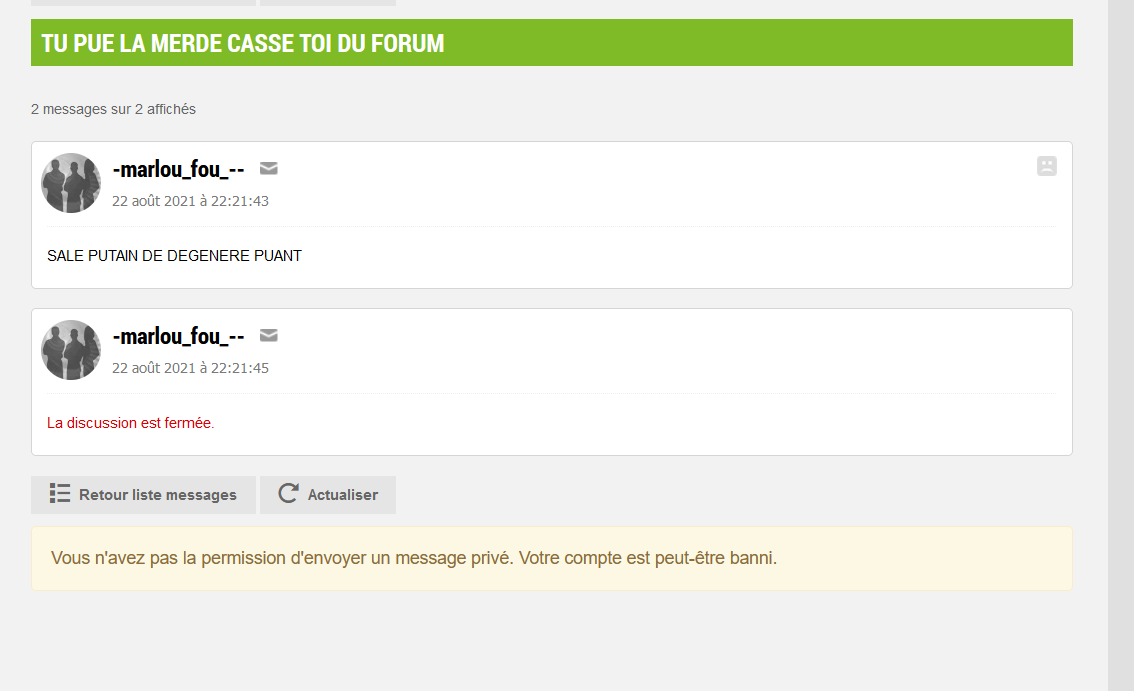Open the avatar in the second message
Viewport: 1134px width, 691px height.
tap(71, 350)
